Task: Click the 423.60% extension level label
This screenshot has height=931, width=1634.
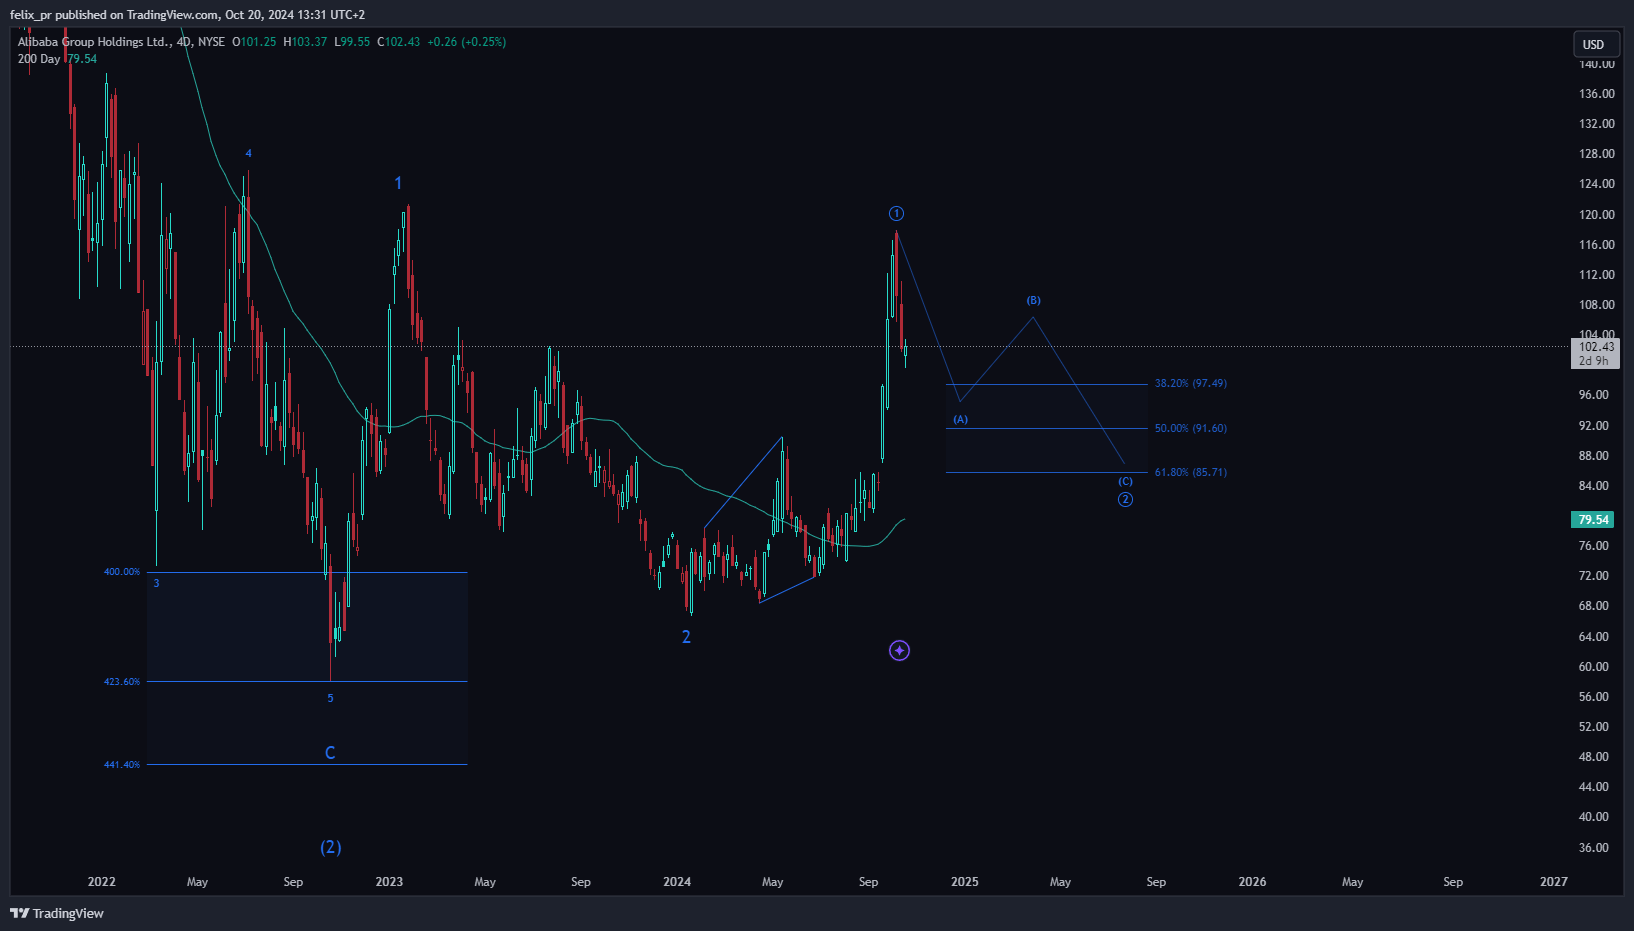Action: pos(122,681)
